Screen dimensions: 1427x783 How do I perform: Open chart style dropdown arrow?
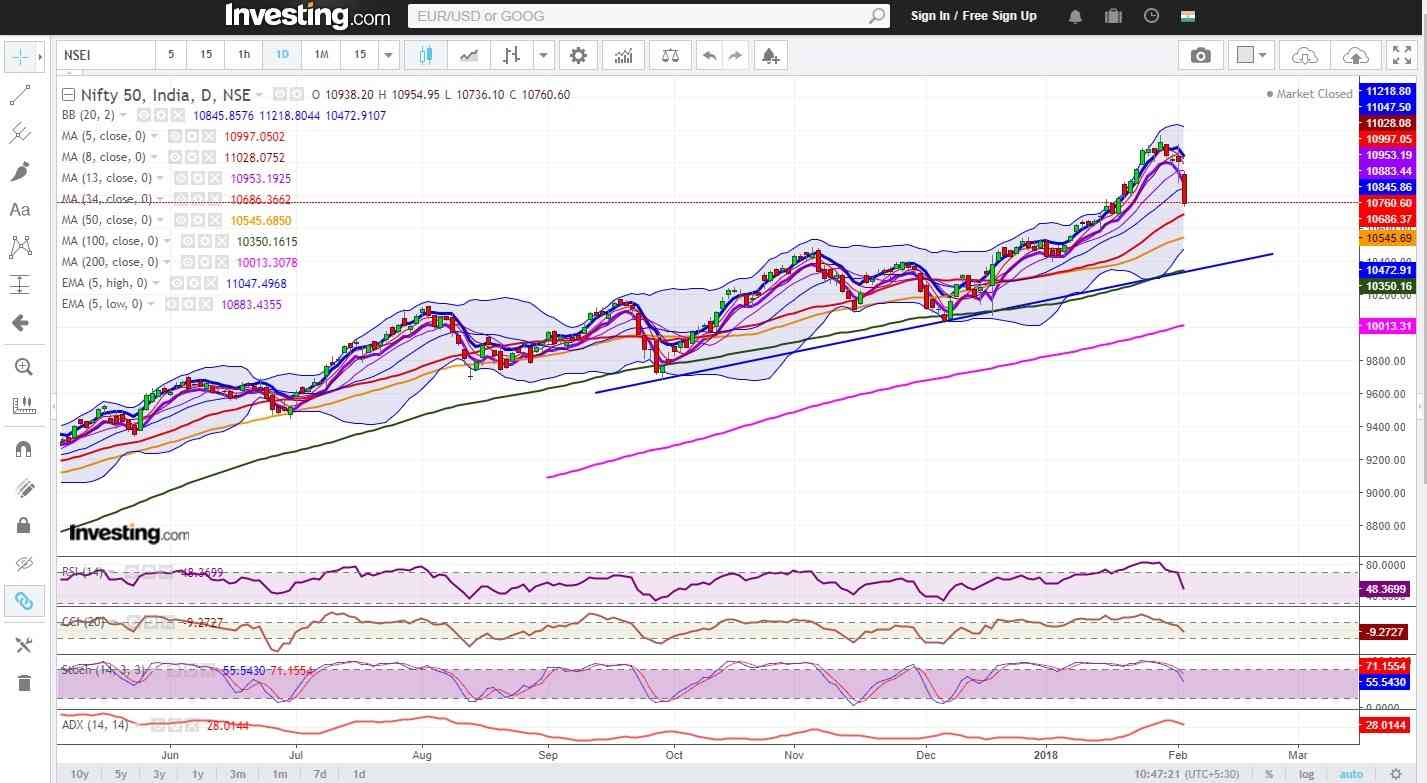point(543,55)
